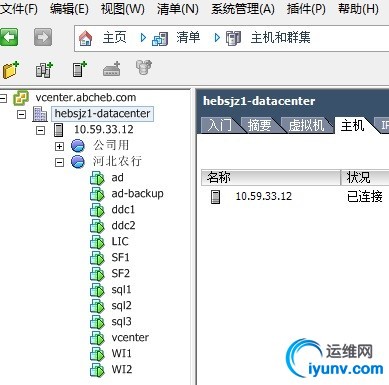Click the greyed datastore cluster toolbar icon

(144, 67)
